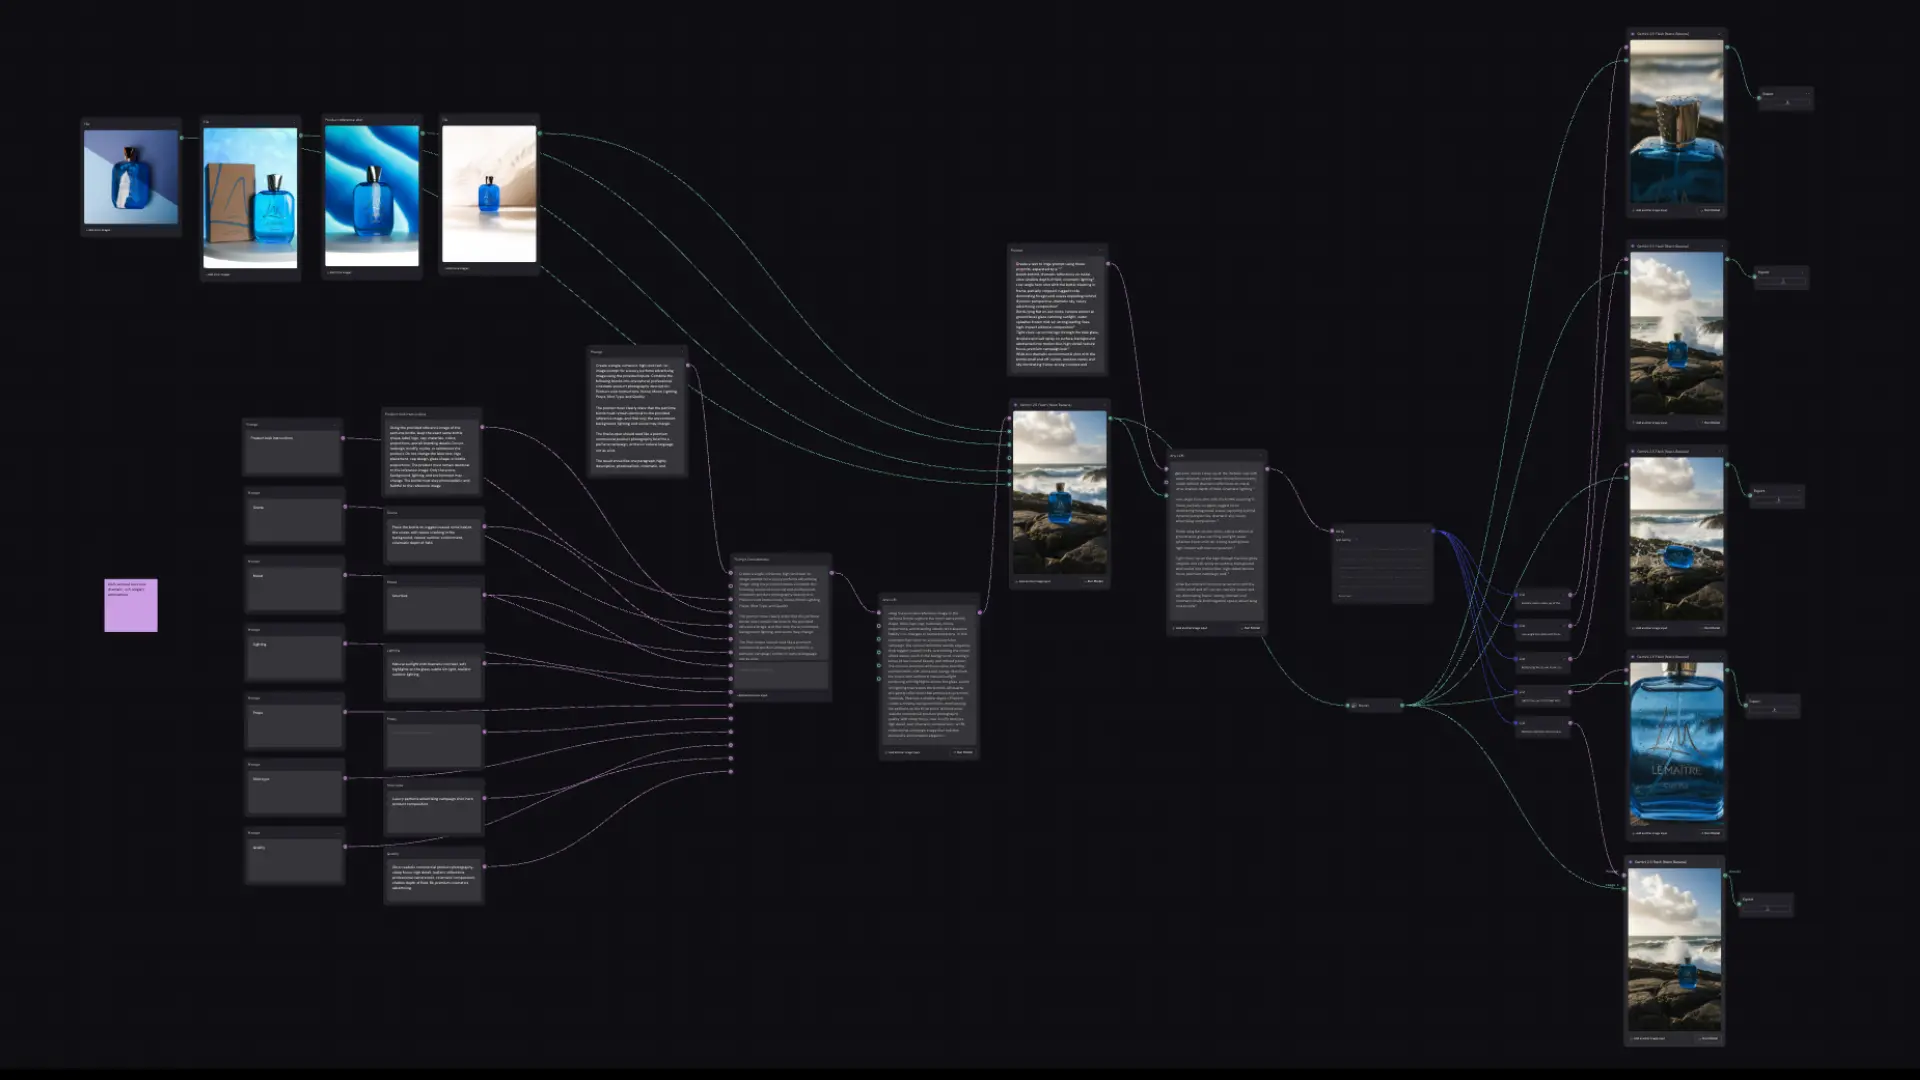Open the three-dot menu of the Any LLM node
The width and height of the screenshot is (1920, 1080).
[x=1260, y=456]
